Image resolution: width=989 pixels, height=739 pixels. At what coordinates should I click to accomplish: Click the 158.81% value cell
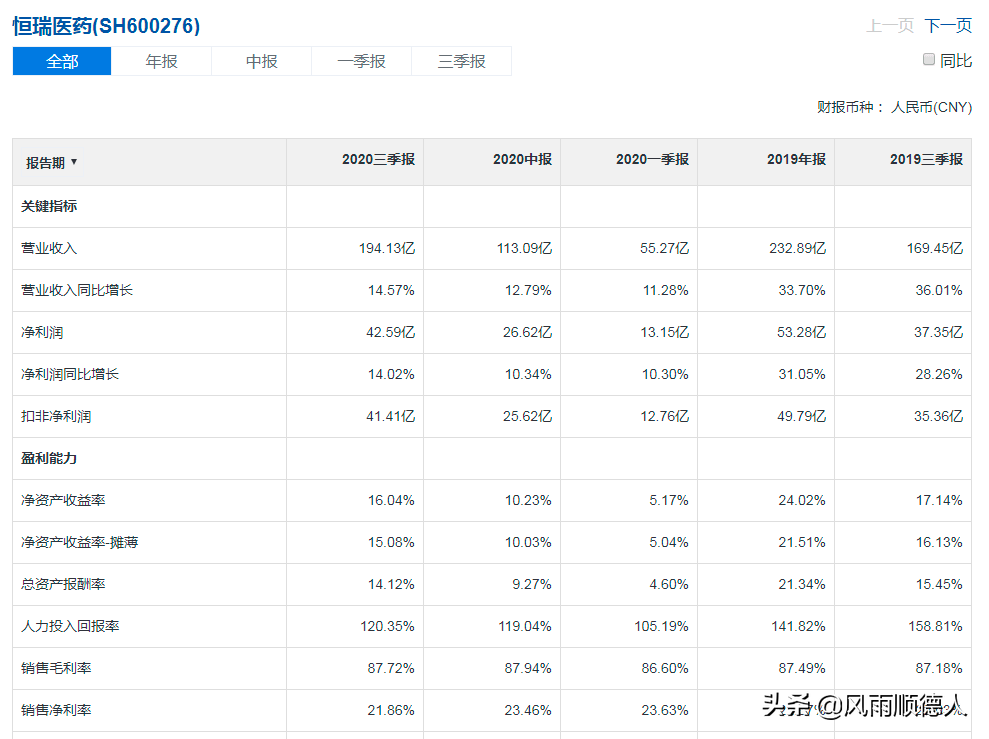click(x=935, y=626)
